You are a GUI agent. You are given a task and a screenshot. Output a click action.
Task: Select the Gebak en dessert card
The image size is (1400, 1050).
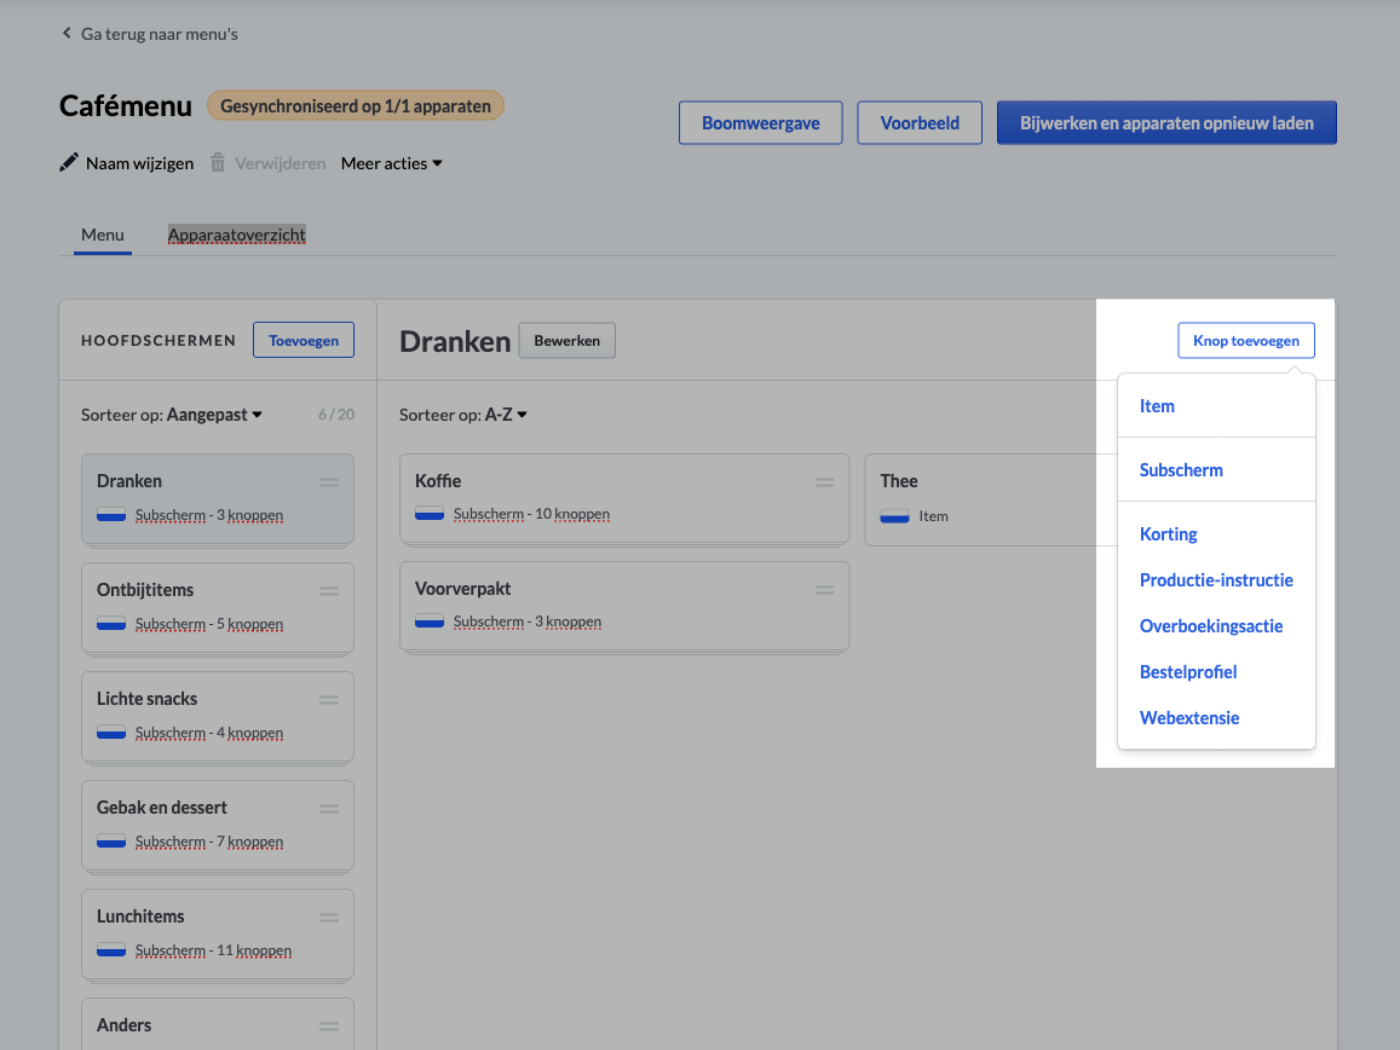(x=218, y=827)
